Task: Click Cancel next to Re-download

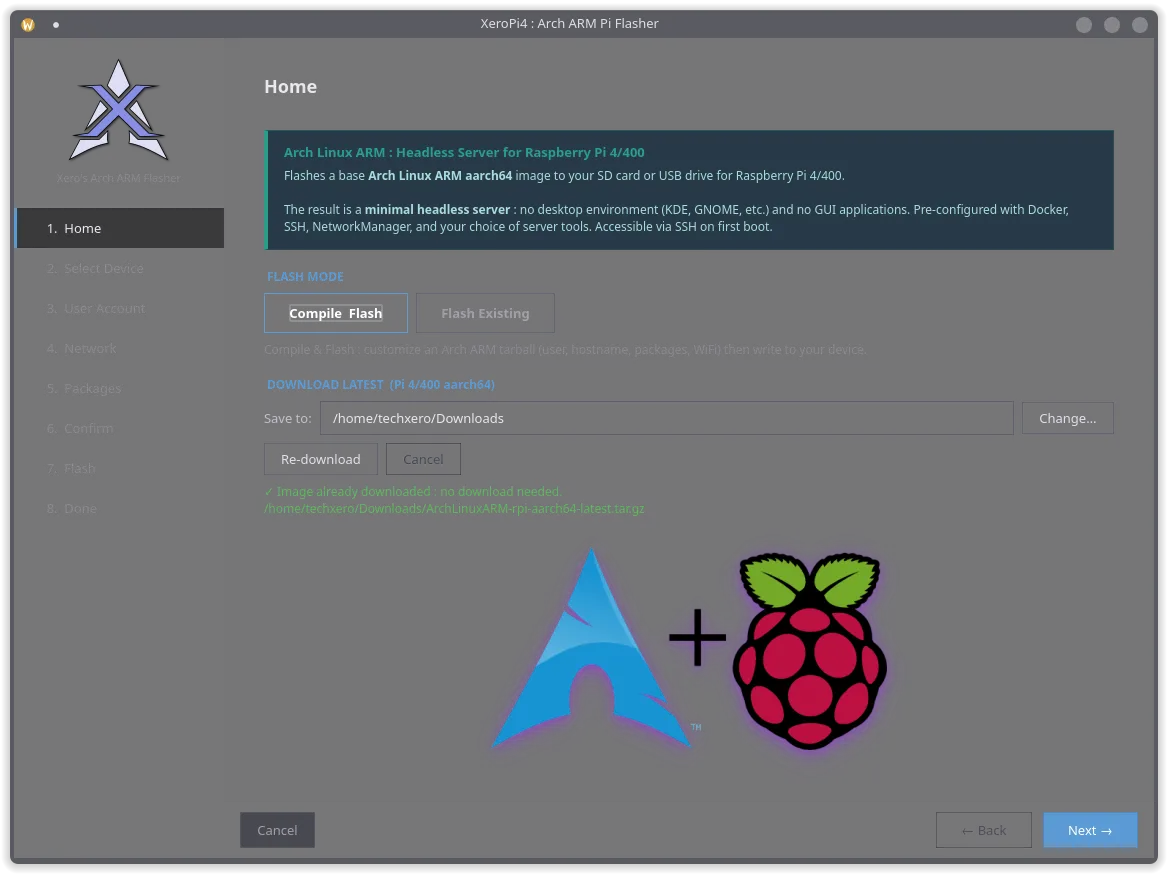Action: (423, 459)
